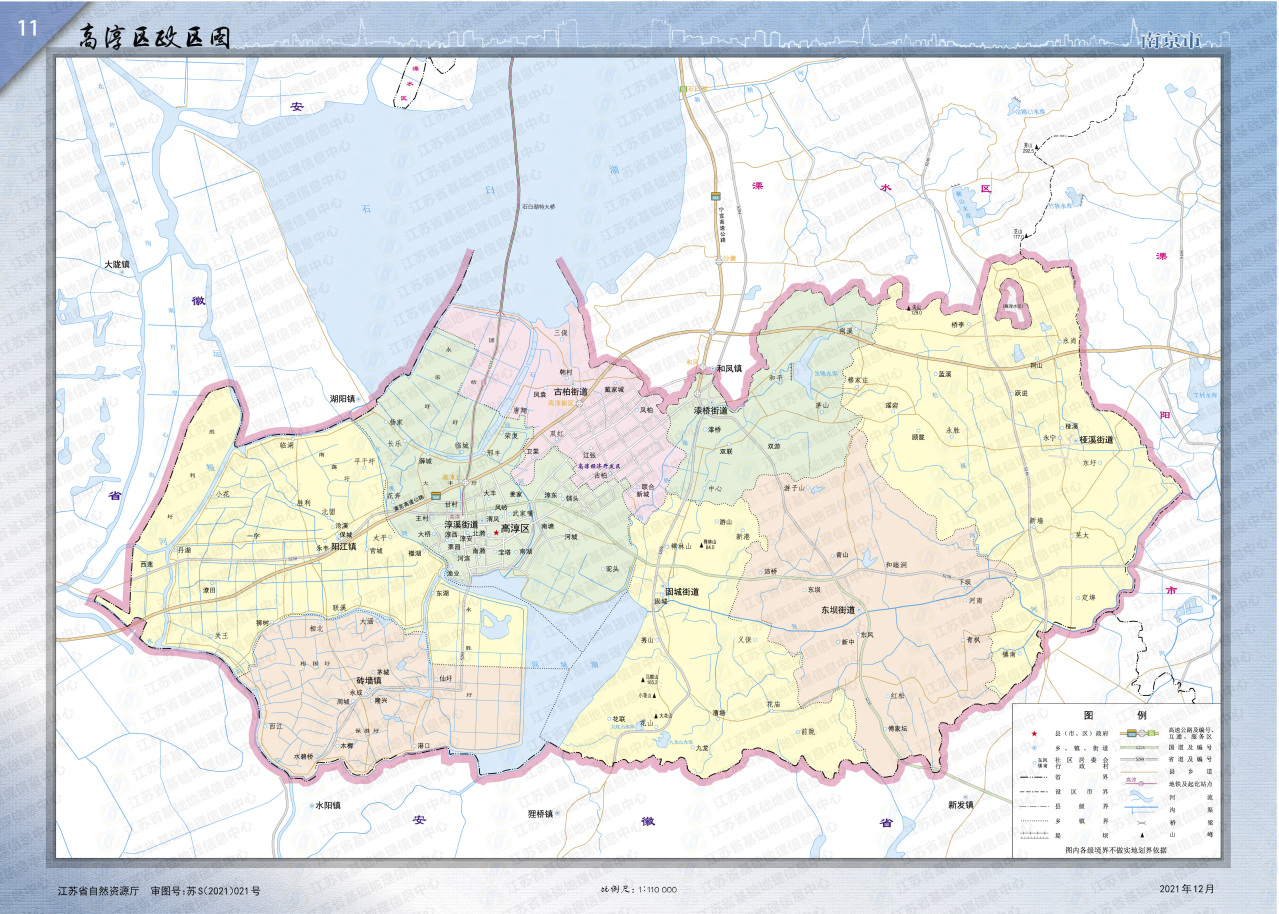The image size is (1279, 914).
Task: Click the 固城街道 label
Action: click(x=681, y=591)
